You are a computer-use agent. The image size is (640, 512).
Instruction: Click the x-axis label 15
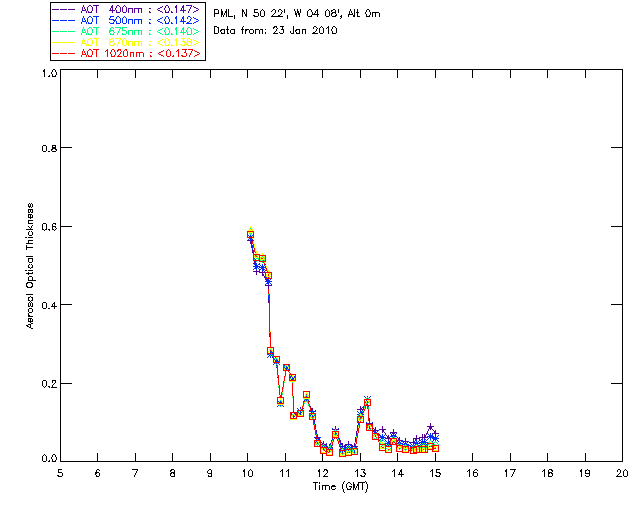(x=435, y=473)
